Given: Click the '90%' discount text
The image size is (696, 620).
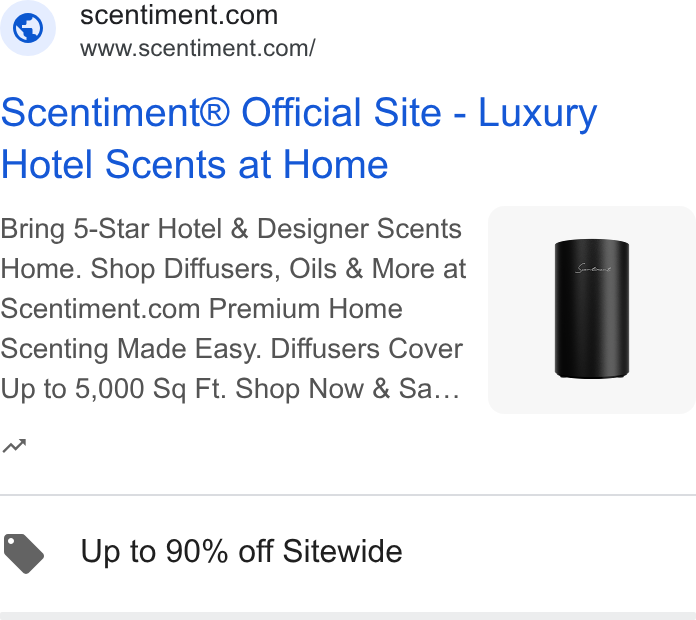Looking at the screenshot, I should [x=196, y=551].
